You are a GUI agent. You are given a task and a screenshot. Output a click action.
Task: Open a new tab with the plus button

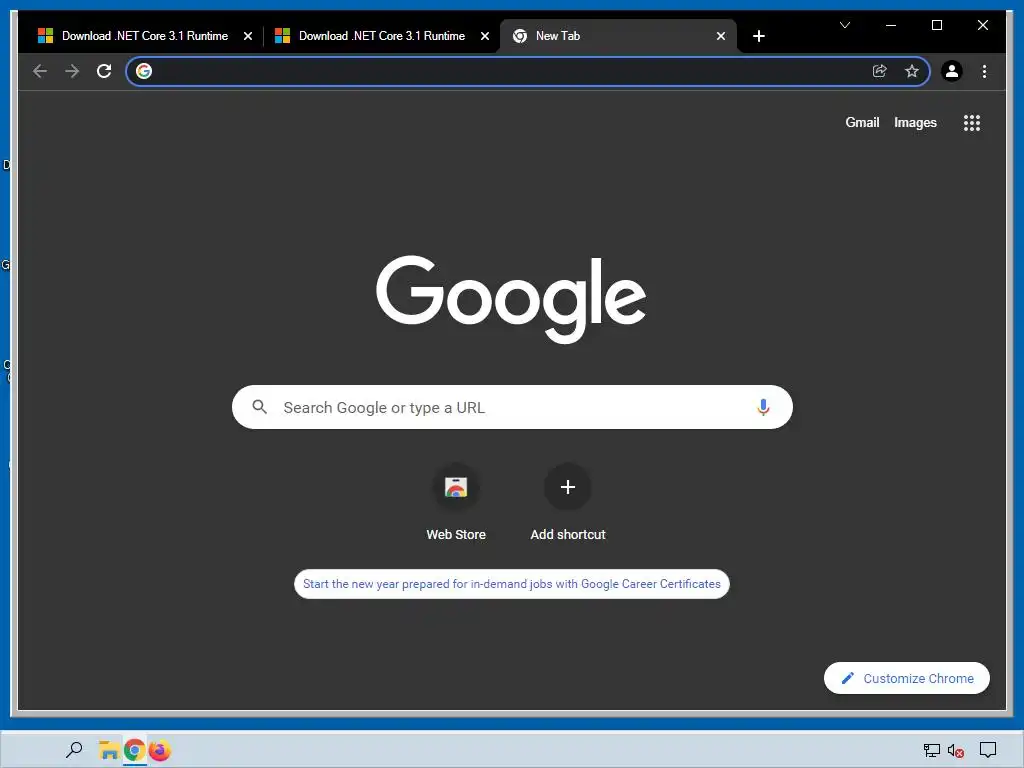click(758, 36)
